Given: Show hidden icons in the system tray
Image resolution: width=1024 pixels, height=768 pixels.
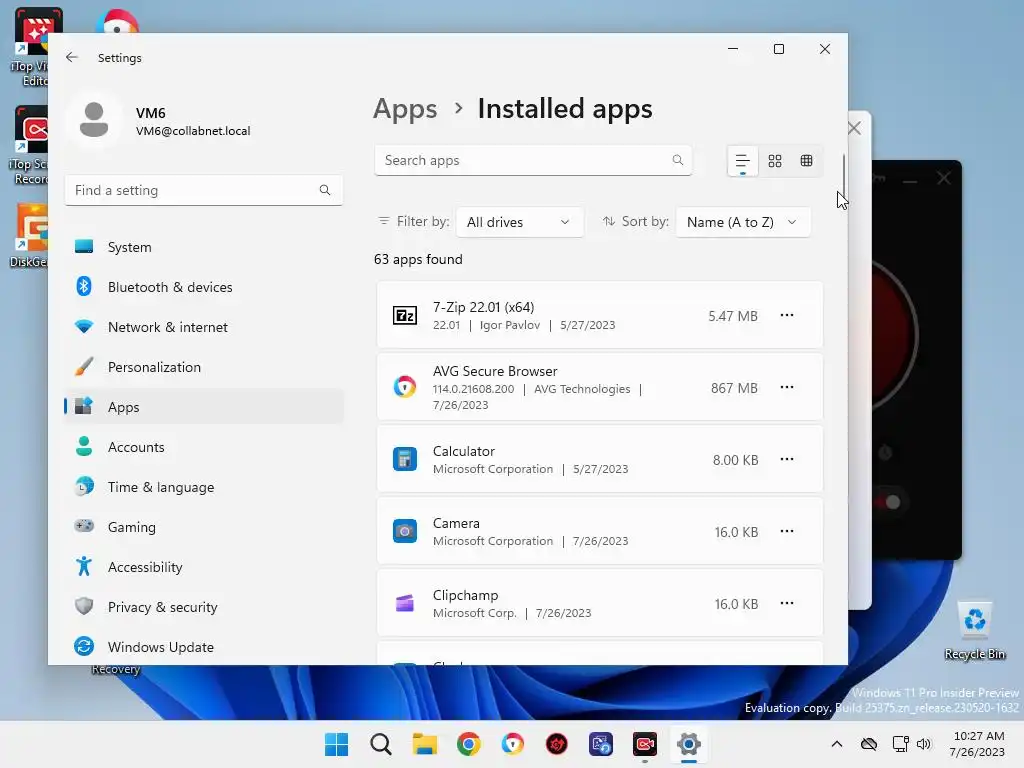Looking at the screenshot, I should 837,744.
